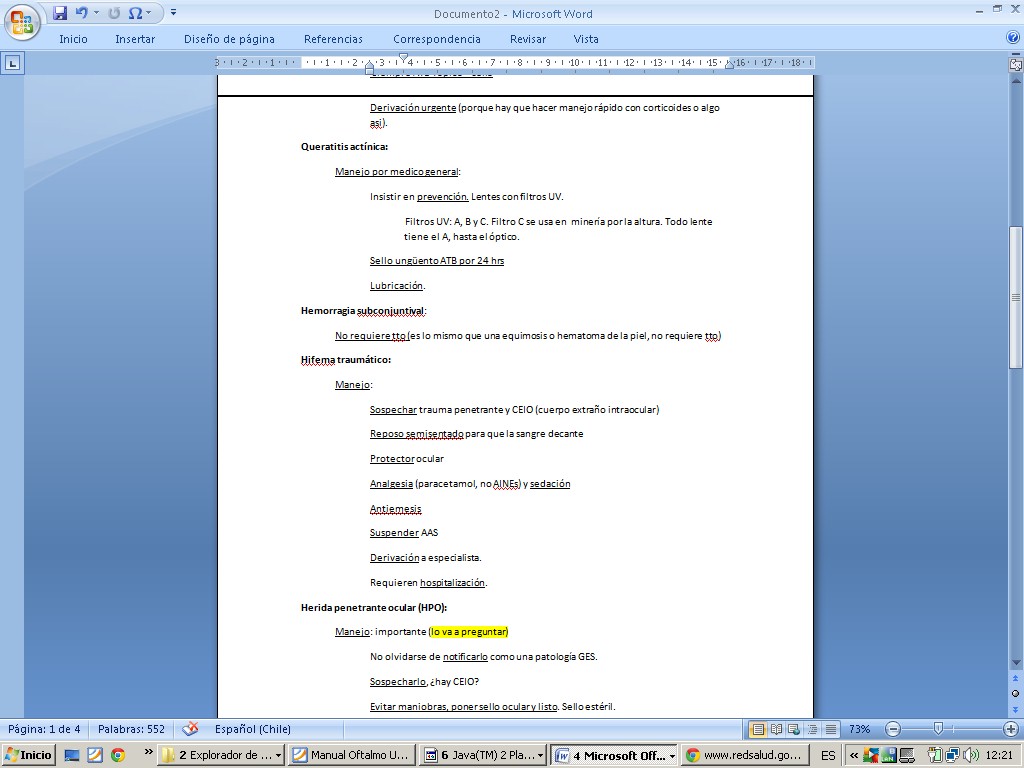This screenshot has width=1024, height=768.
Task: Open the Customize Quick Access Toolbar dropdown
Action: [x=173, y=13]
